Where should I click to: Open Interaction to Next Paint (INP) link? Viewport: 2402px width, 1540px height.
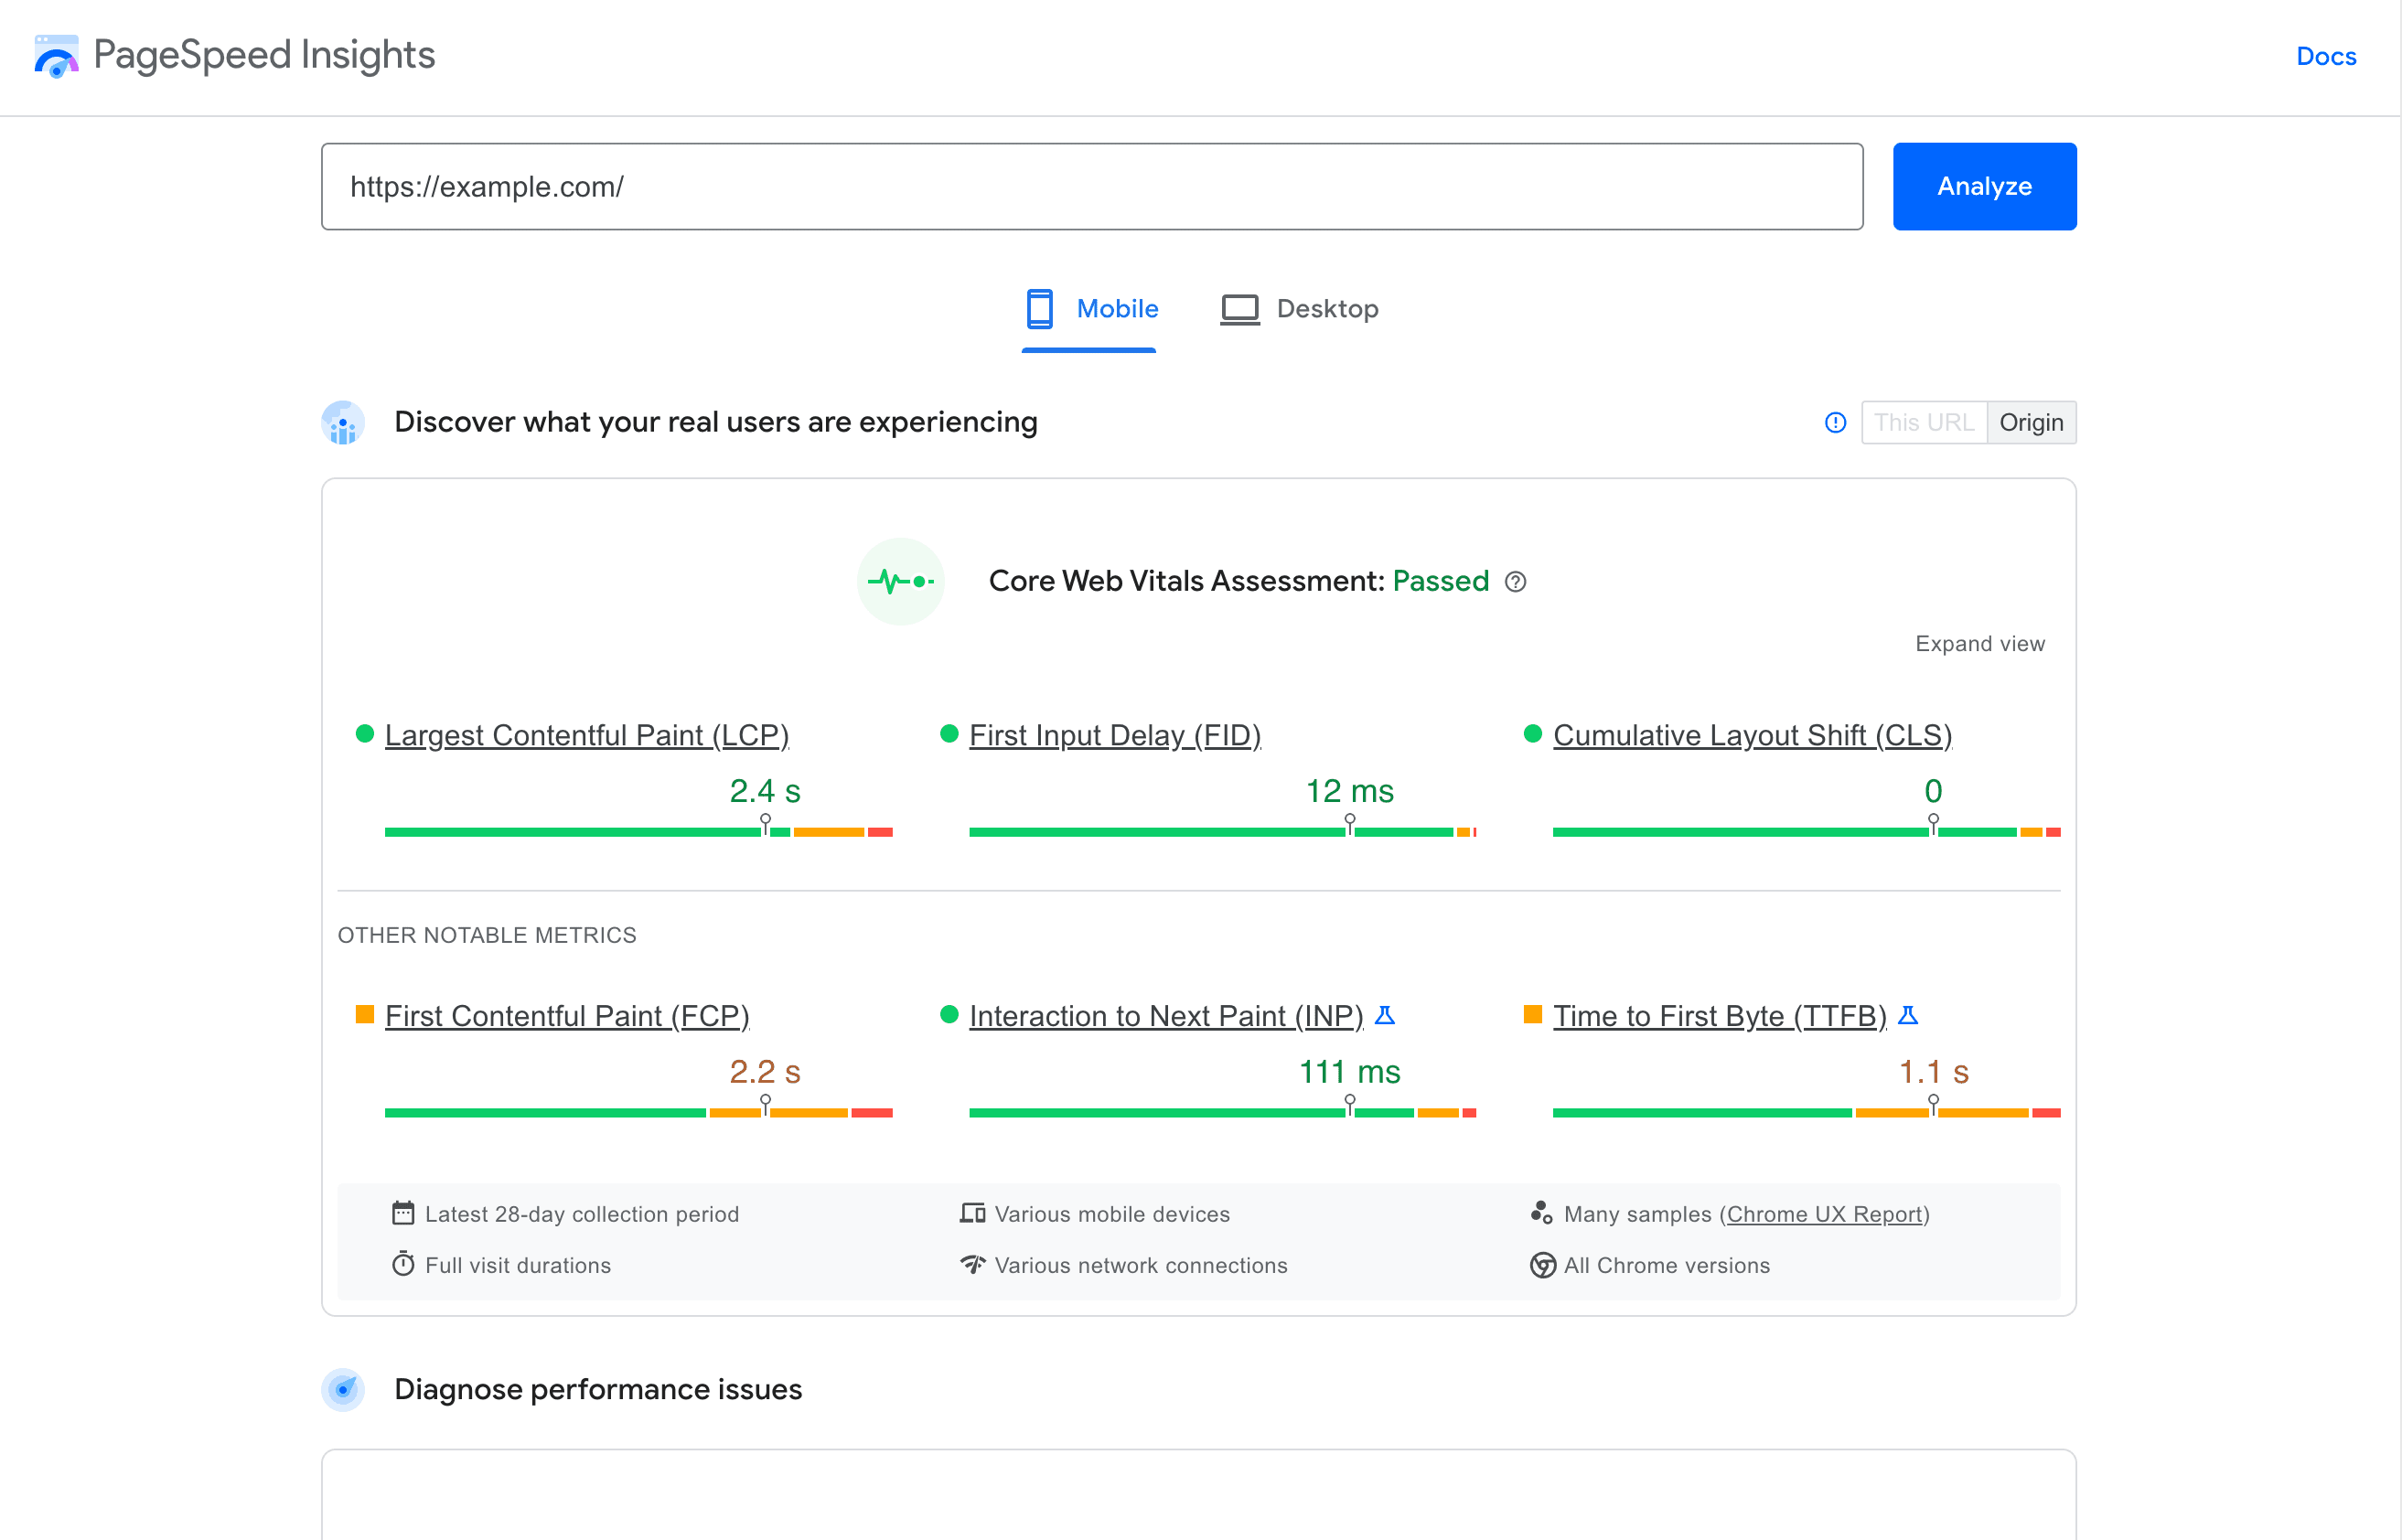1166,1016
